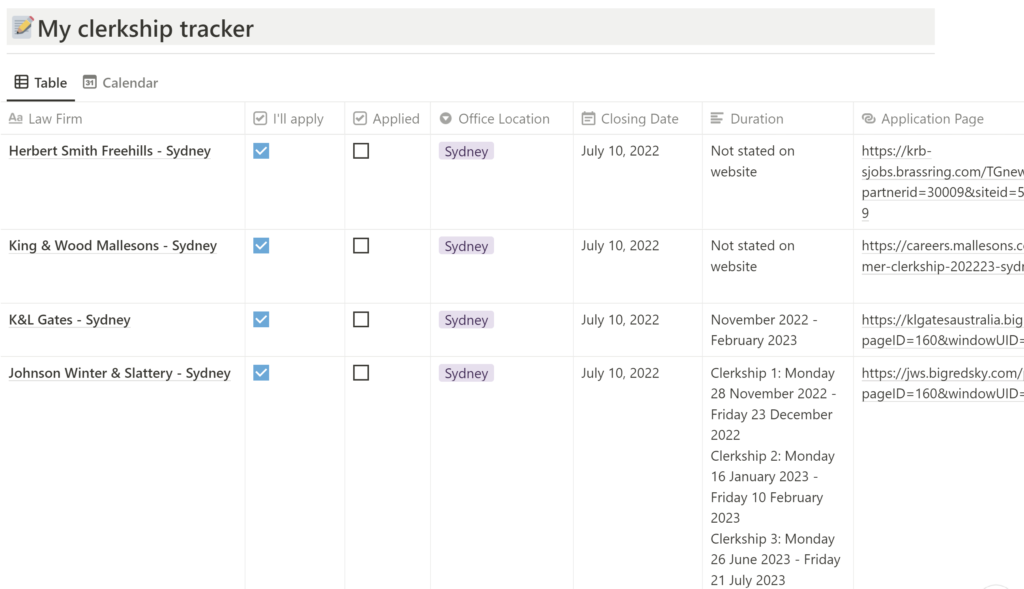Screen dimensions: 1024x589
Task: Uncheck I'll apply for King & Wood Mallesons
Action: pos(261,246)
